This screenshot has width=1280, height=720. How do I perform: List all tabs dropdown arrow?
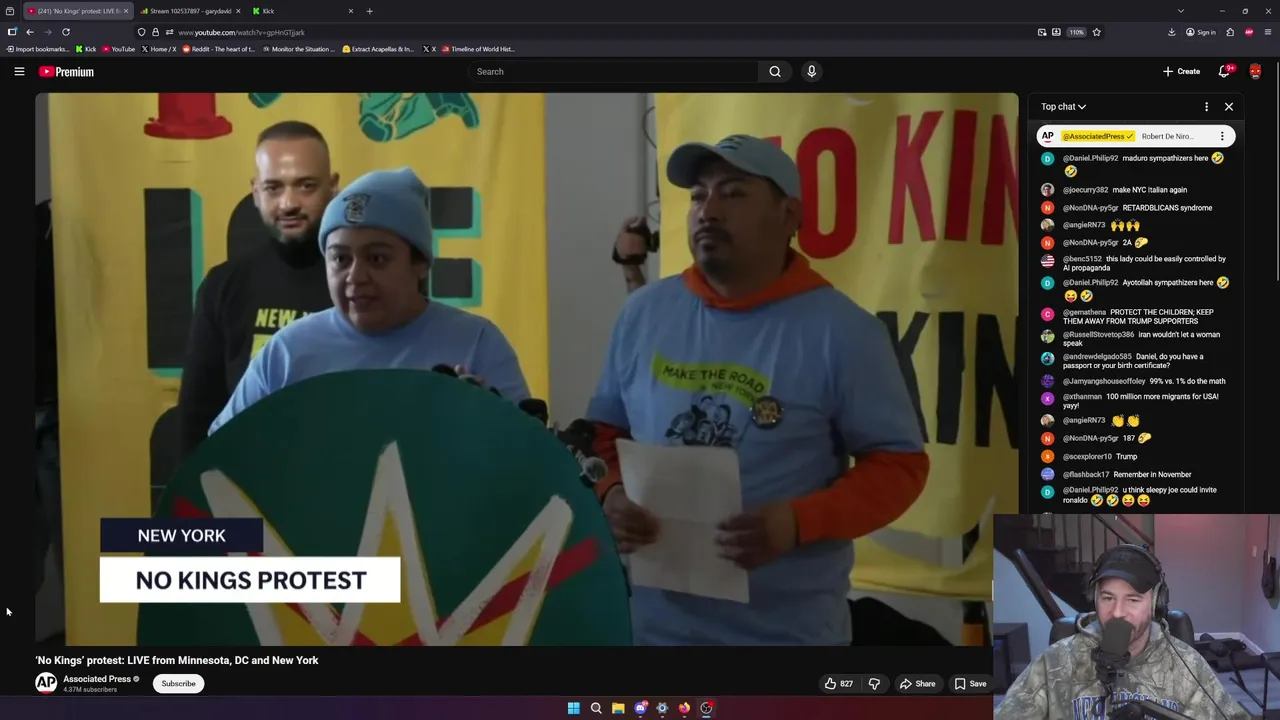pos(1180,11)
